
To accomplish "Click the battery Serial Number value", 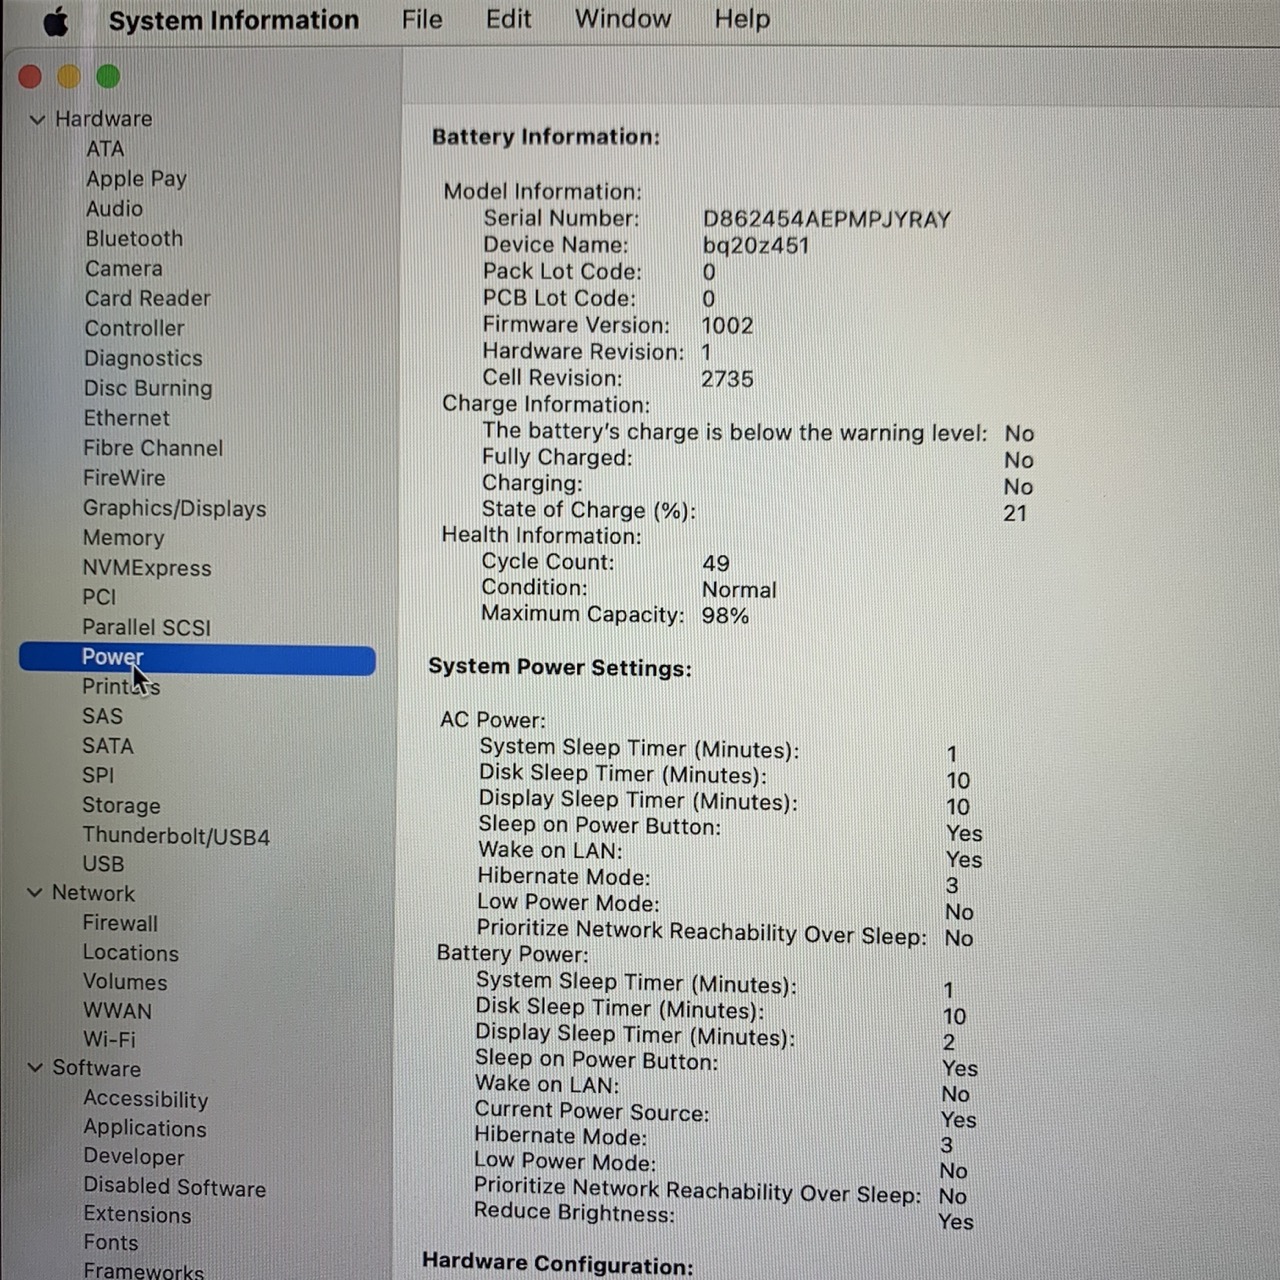I will coord(826,220).
